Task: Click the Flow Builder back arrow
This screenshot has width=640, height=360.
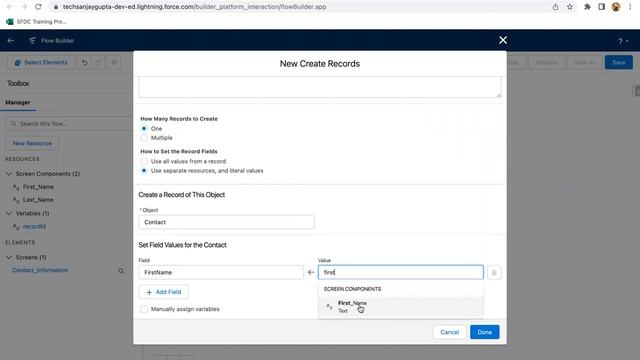Action: tap(11, 40)
